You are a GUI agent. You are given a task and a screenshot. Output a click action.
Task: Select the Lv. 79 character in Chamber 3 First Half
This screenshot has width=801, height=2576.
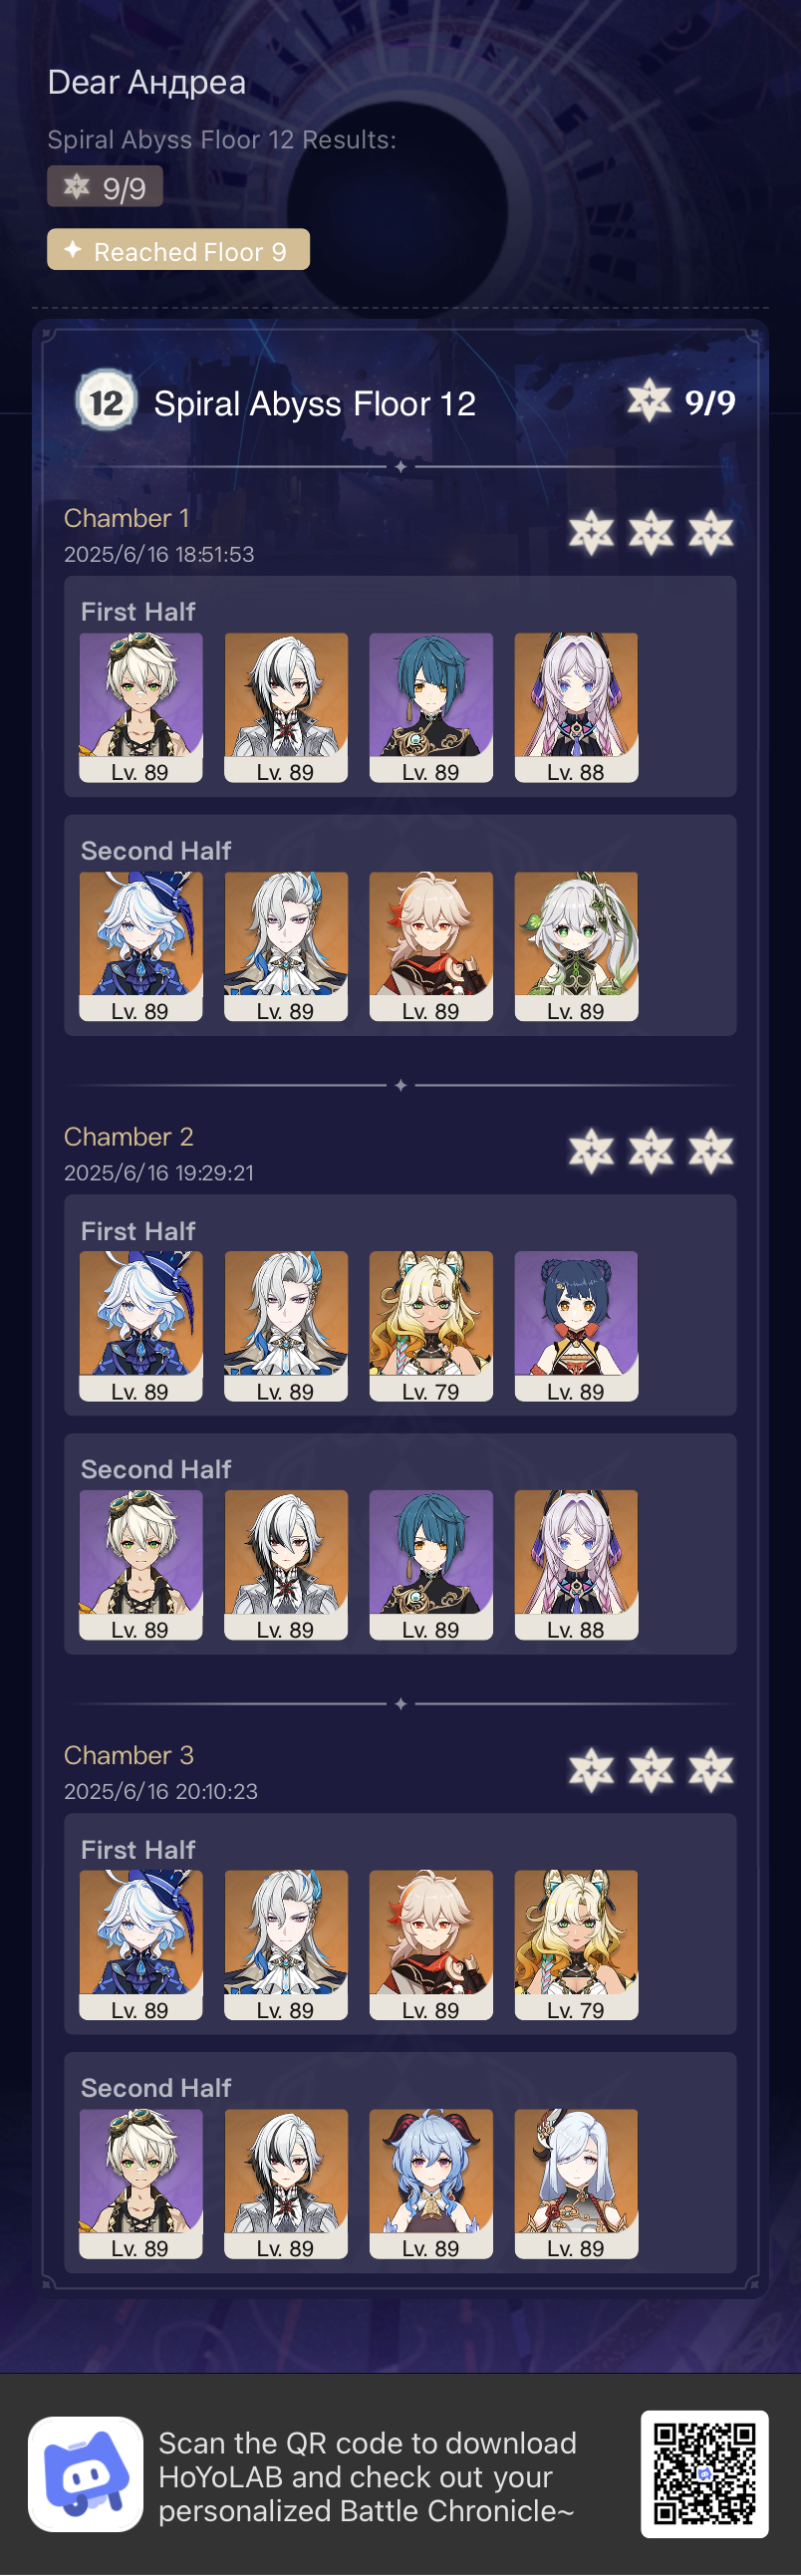576,1945
